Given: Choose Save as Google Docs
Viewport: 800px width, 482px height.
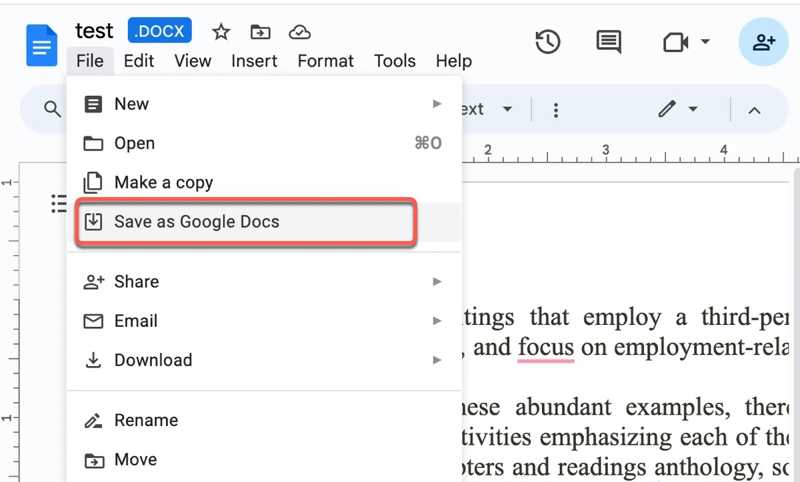Looking at the screenshot, I should click(264, 222).
